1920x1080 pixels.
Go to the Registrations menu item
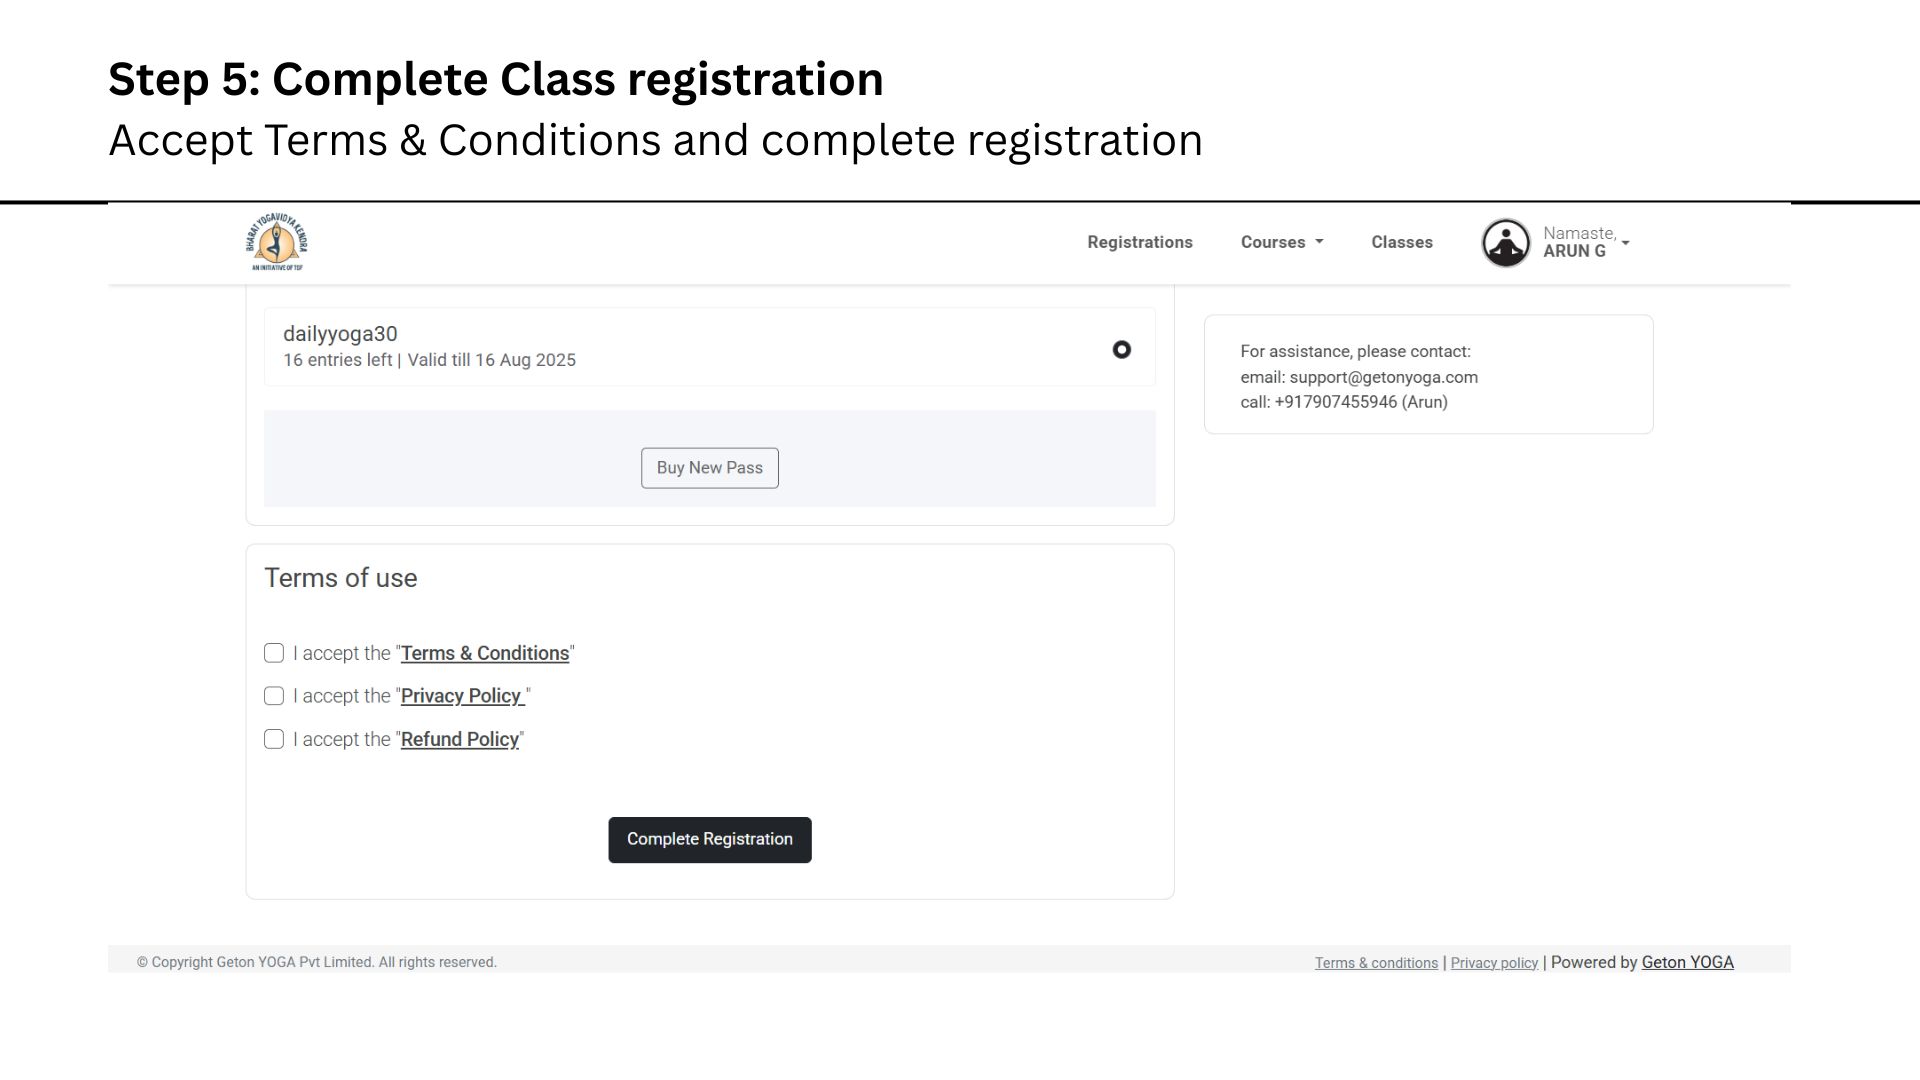(1139, 242)
